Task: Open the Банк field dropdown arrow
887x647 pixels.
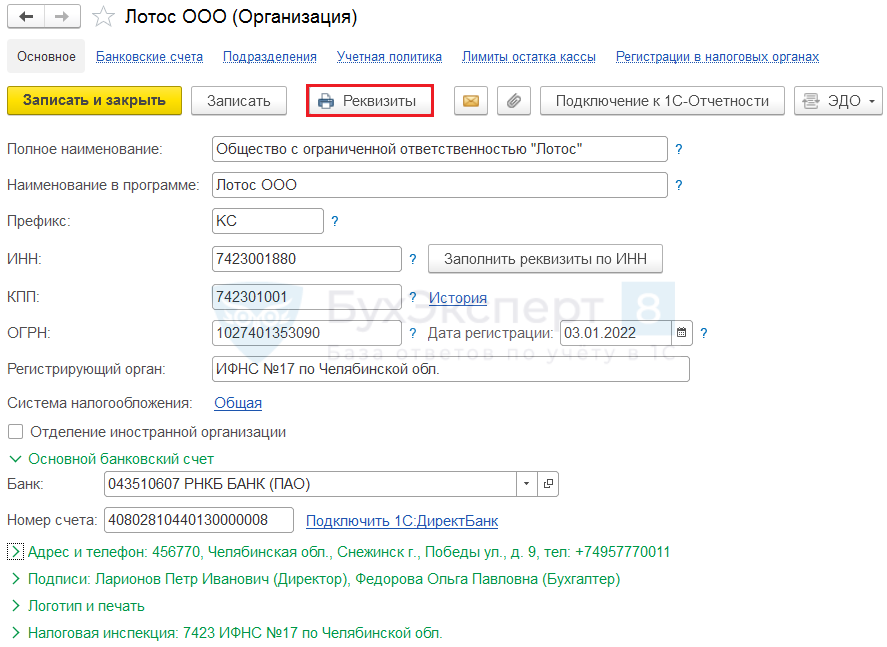Action: 527,484
